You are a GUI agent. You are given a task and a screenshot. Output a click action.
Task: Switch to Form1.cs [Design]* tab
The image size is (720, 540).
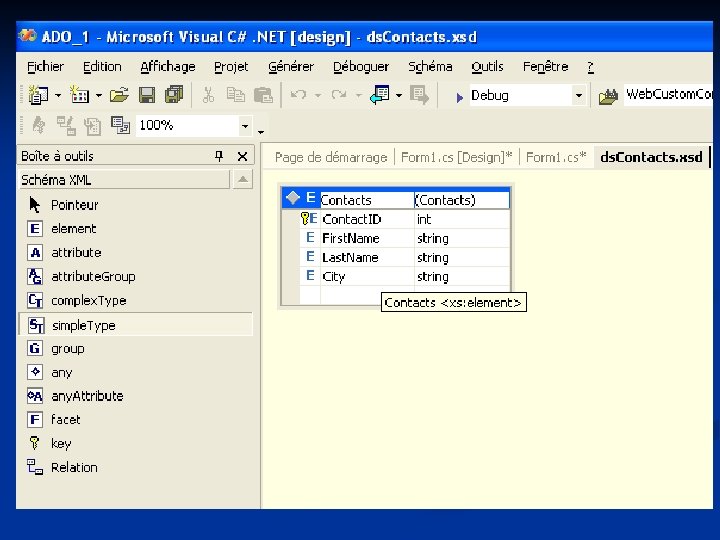pyautogui.click(x=456, y=158)
